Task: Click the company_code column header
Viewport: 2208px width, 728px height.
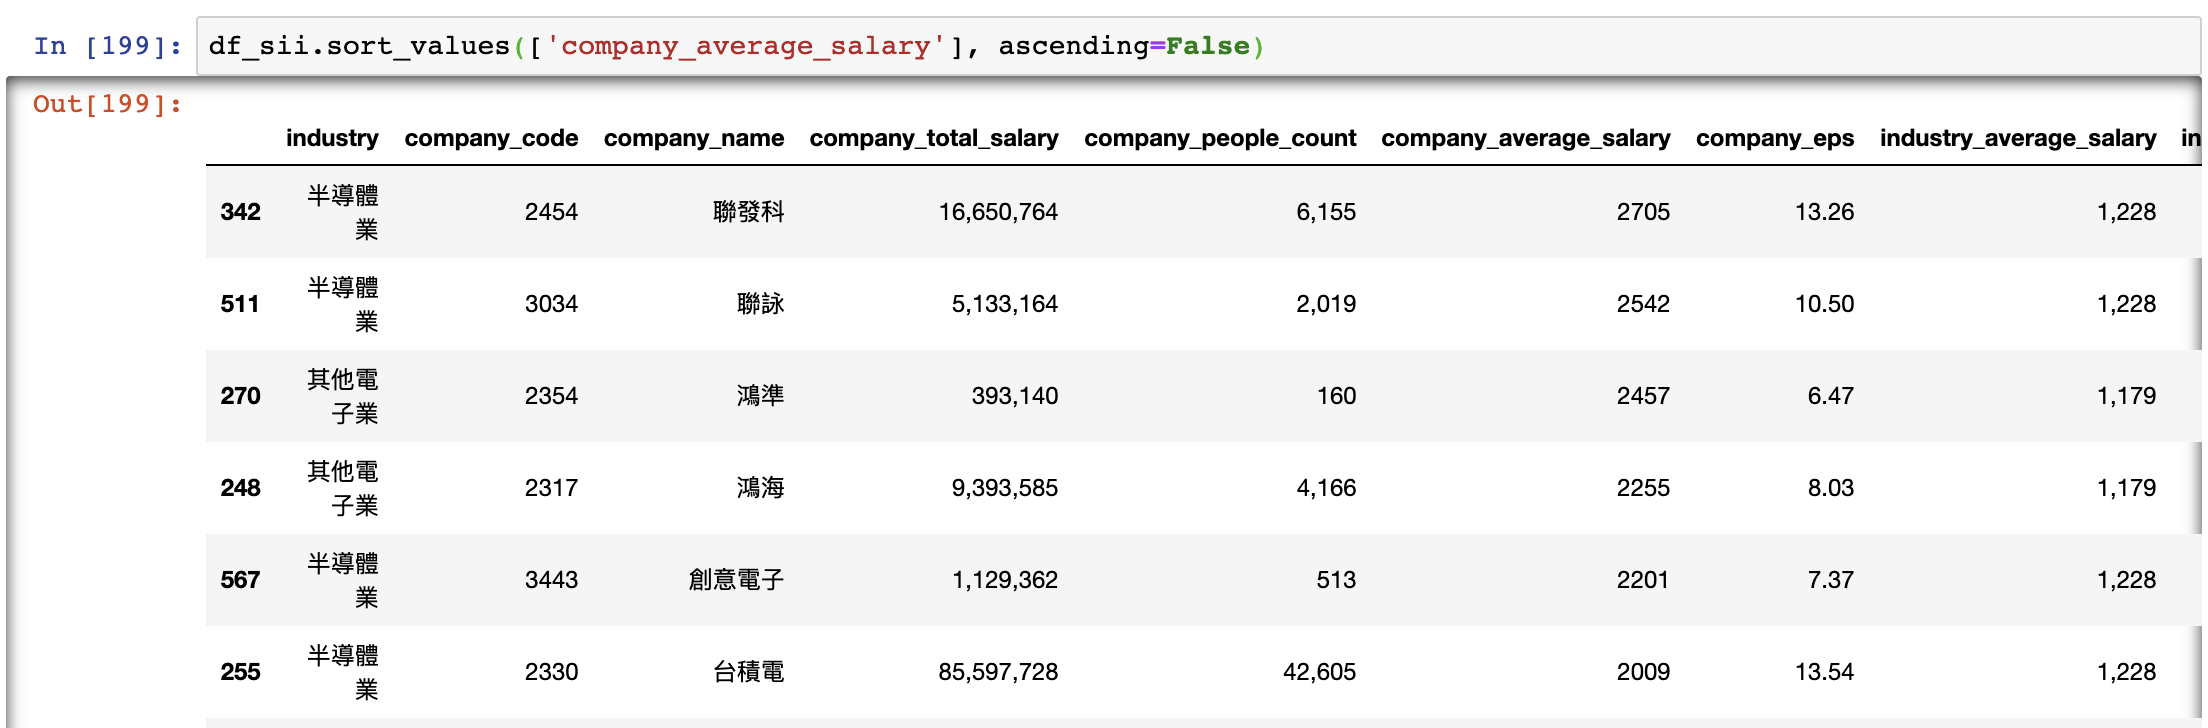Action: tap(491, 138)
